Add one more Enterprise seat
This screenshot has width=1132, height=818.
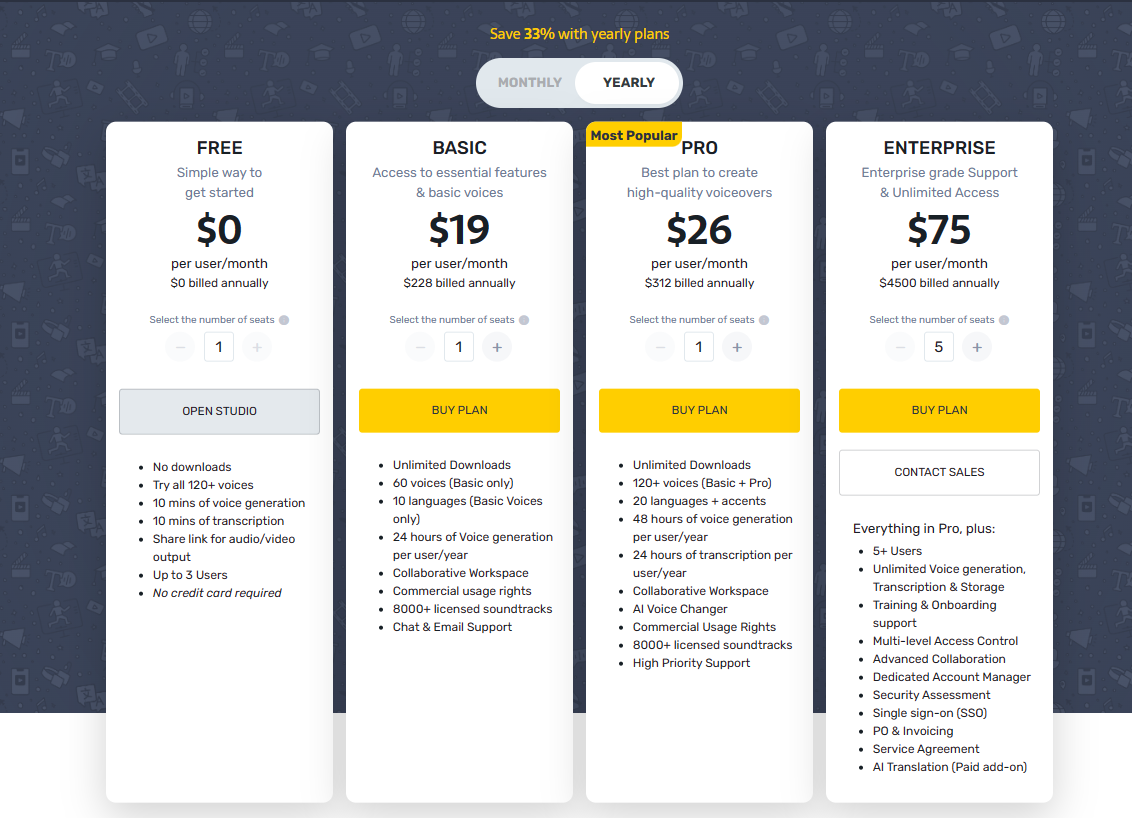[x=977, y=347]
